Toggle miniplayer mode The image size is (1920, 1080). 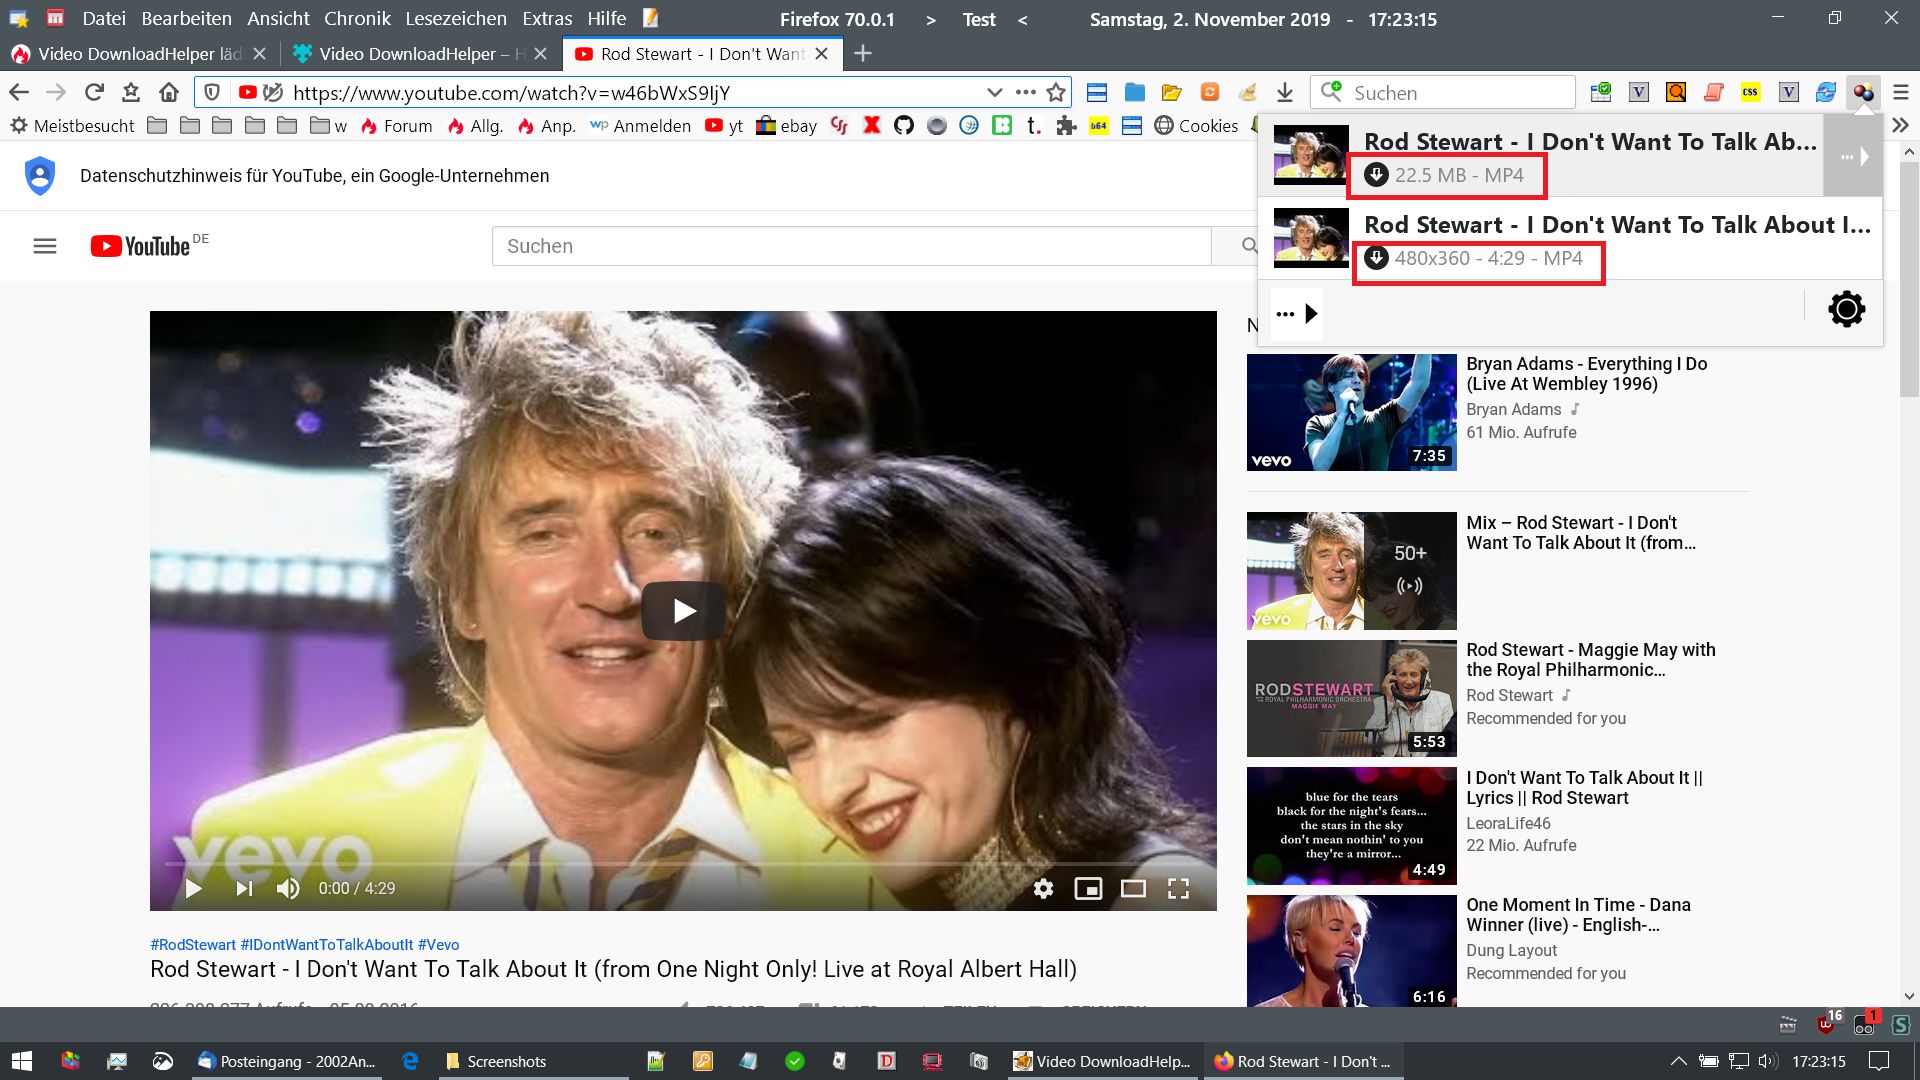(x=1088, y=888)
